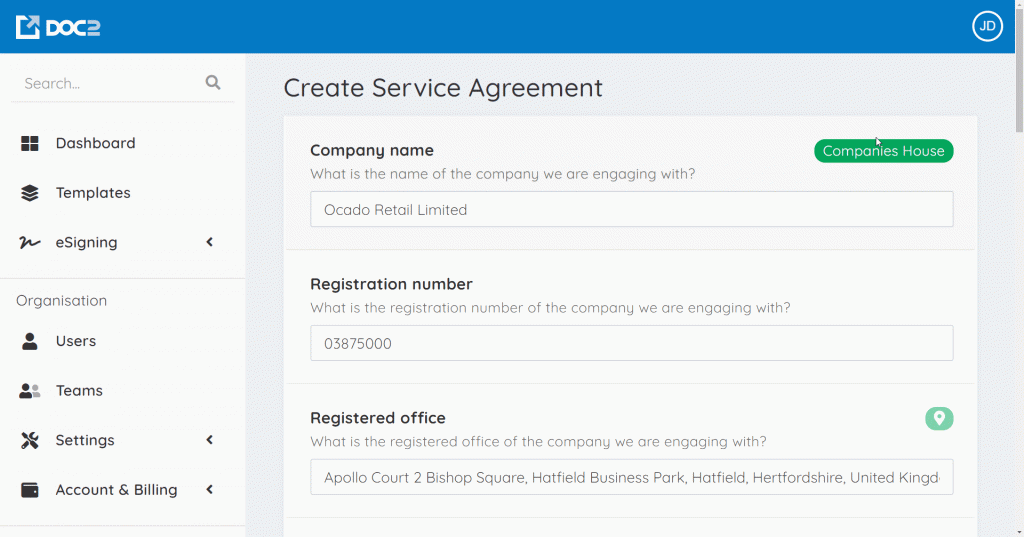Expand the Account & Billing chevron

[x=210, y=490]
